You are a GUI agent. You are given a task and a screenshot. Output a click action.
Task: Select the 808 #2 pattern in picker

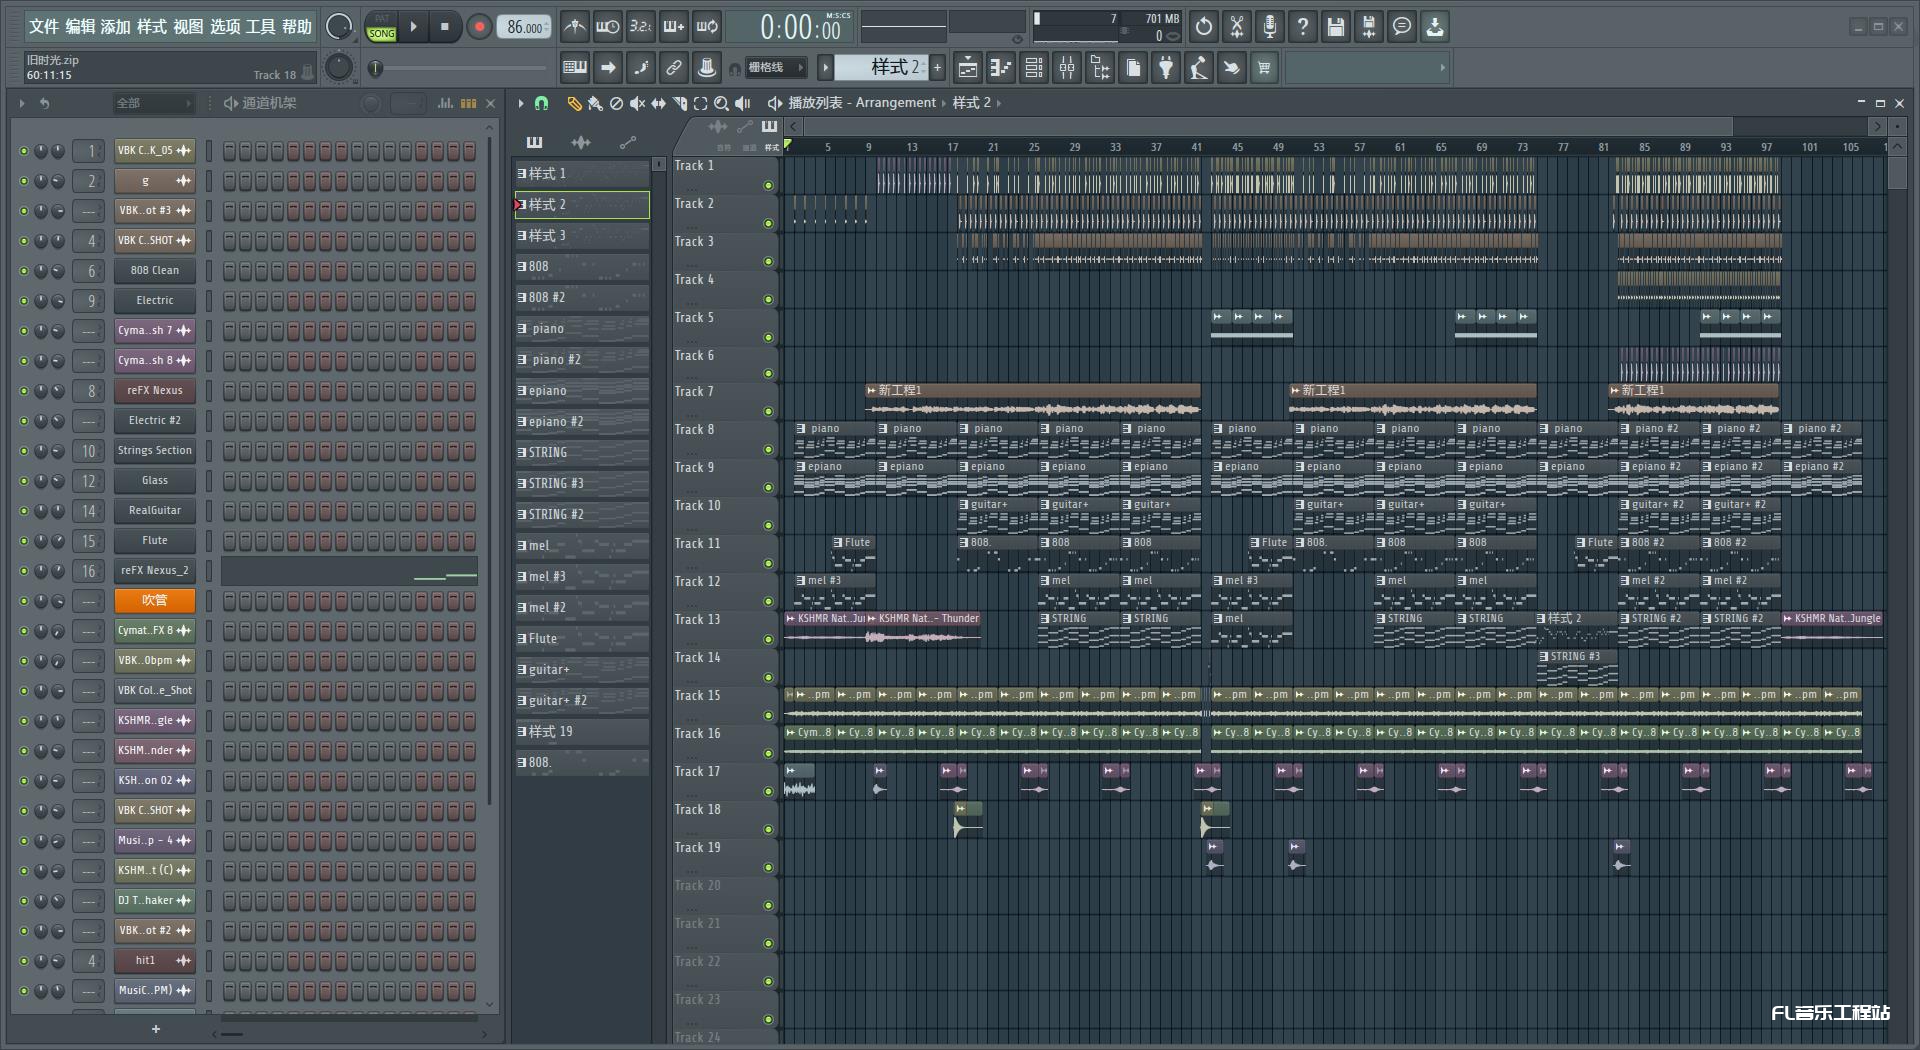pyautogui.click(x=582, y=298)
